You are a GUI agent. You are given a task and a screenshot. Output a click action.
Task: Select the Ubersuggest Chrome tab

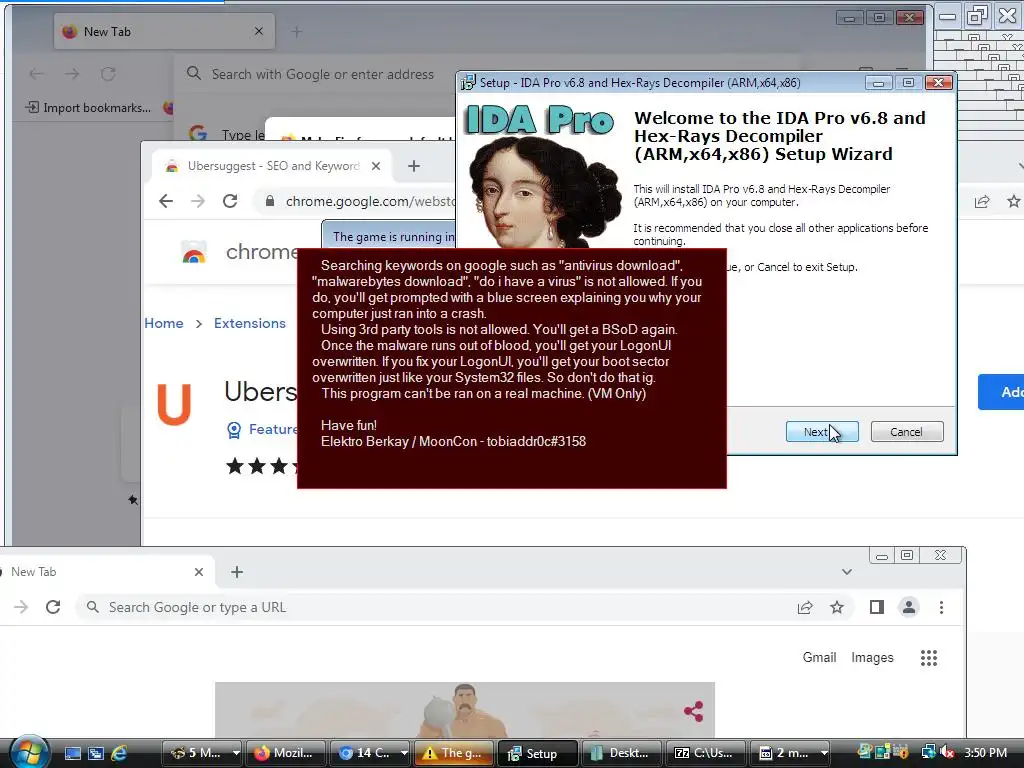coord(272,166)
